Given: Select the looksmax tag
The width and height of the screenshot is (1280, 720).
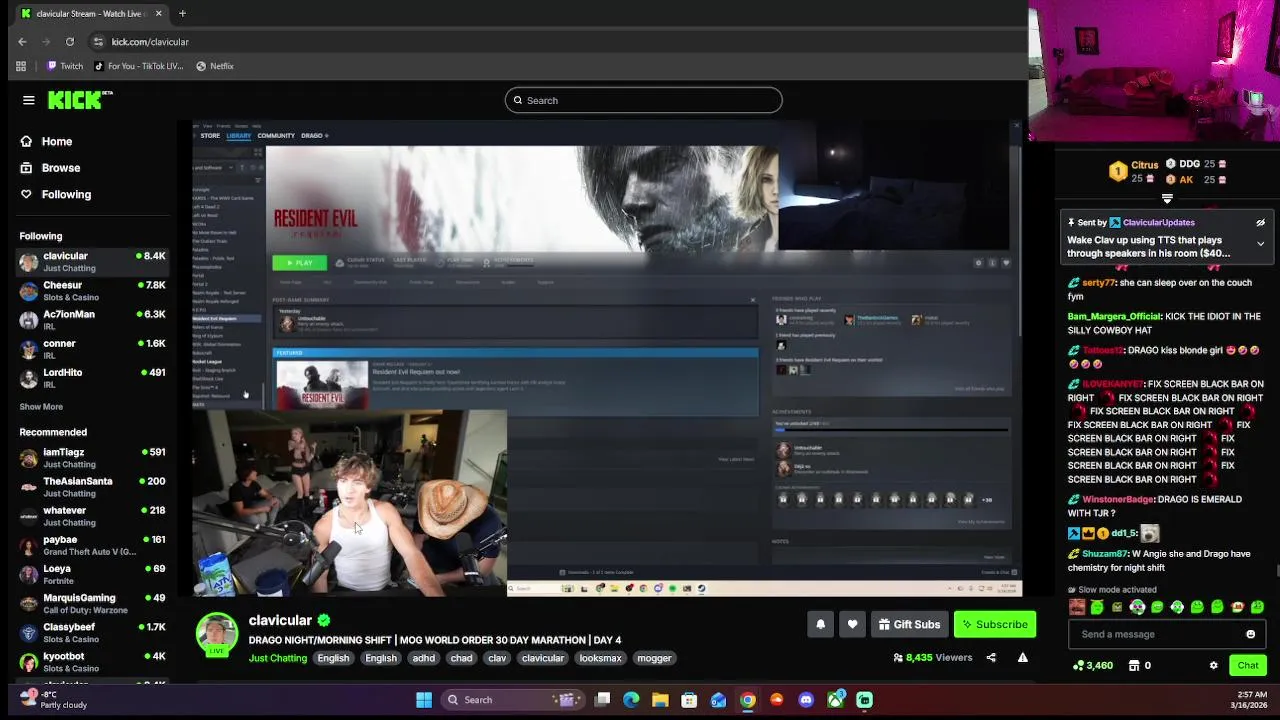Looking at the screenshot, I should point(600,658).
